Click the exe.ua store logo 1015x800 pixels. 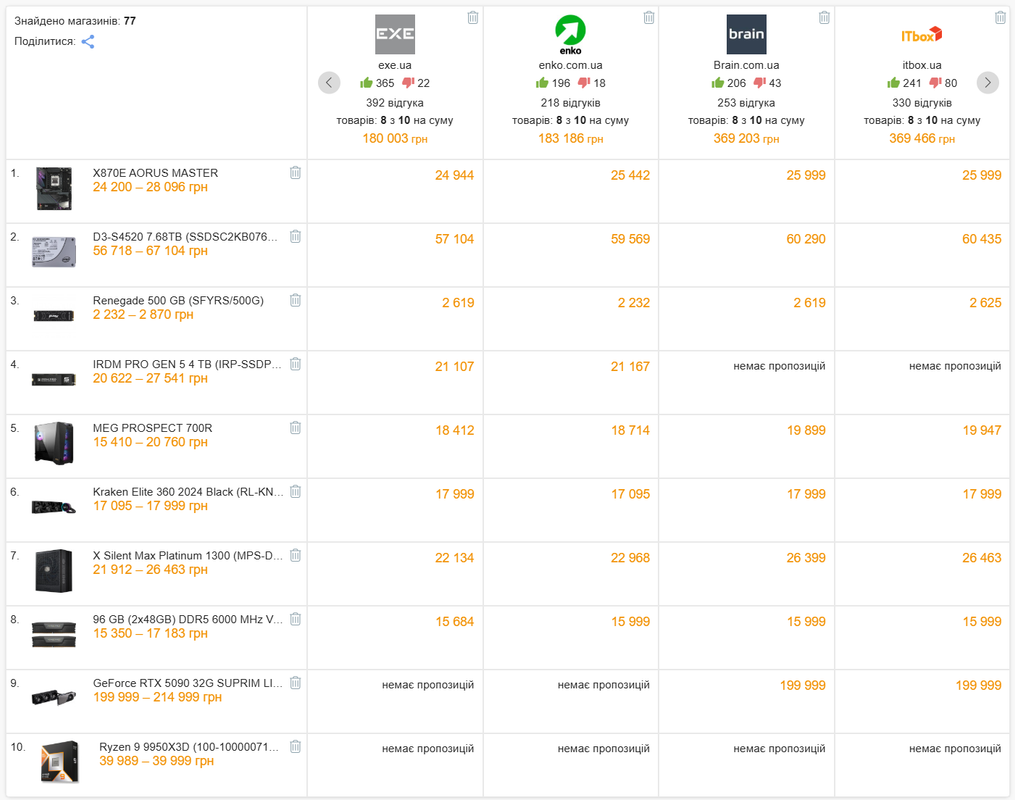pyautogui.click(x=395, y=34)
